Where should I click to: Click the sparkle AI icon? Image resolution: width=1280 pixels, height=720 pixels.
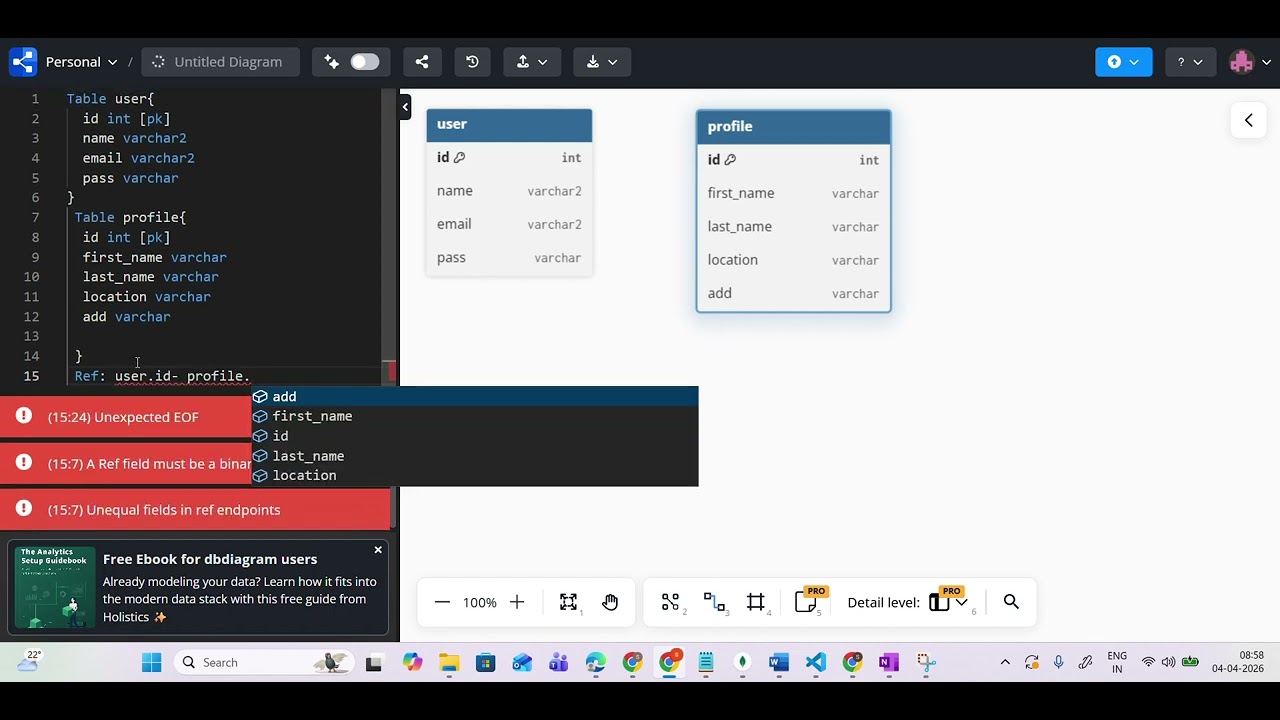[x=332, y=62]
